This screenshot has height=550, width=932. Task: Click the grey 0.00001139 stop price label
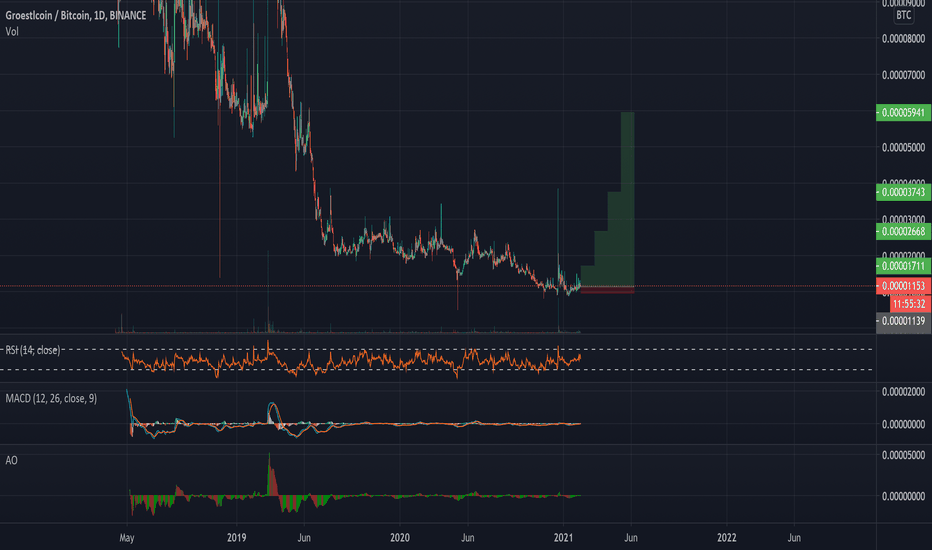click(x=903, y=321)
